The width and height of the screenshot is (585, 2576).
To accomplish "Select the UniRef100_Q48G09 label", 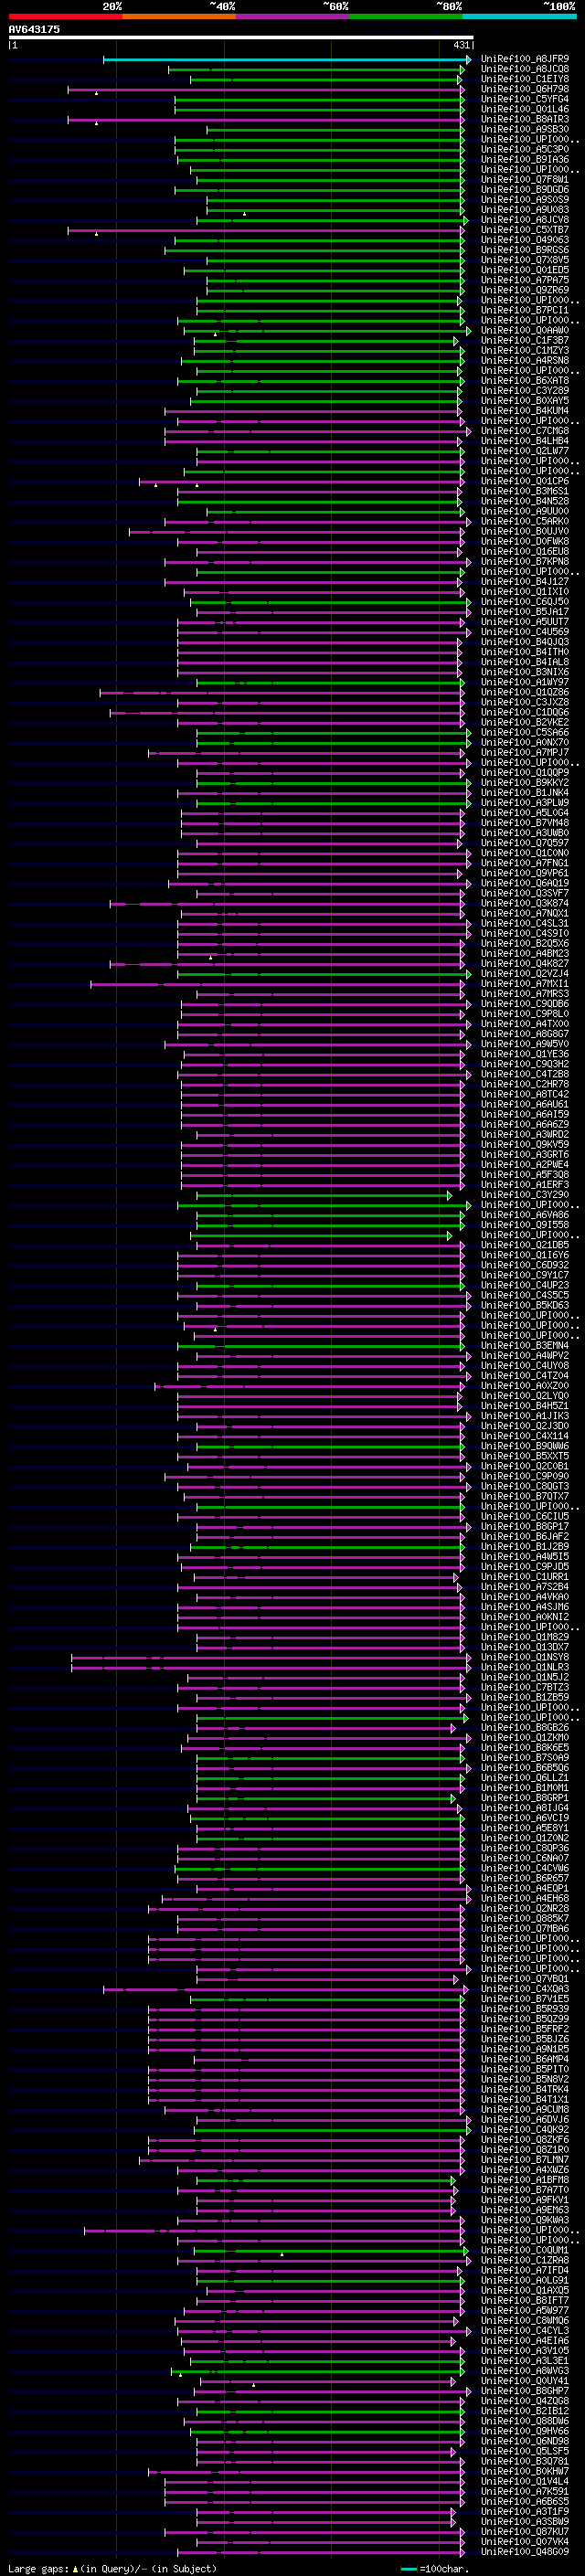I will coord(525,2552).
